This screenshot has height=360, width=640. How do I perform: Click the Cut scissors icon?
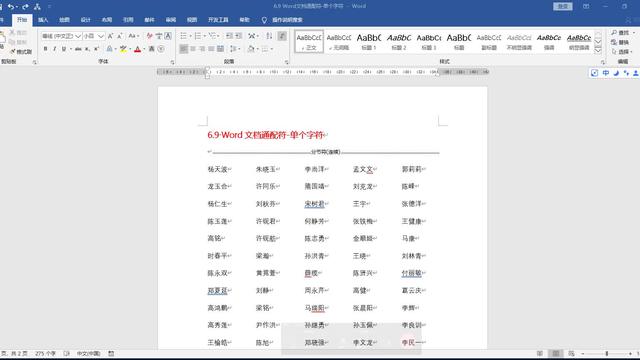[12, 33]
